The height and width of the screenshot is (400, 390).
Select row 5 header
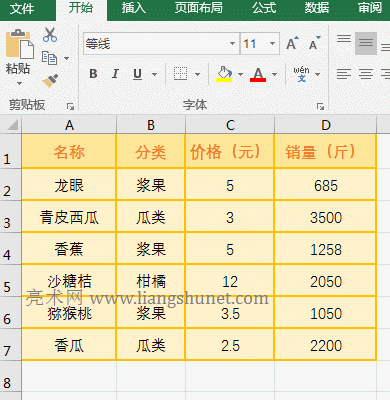(x=11, y=280)
